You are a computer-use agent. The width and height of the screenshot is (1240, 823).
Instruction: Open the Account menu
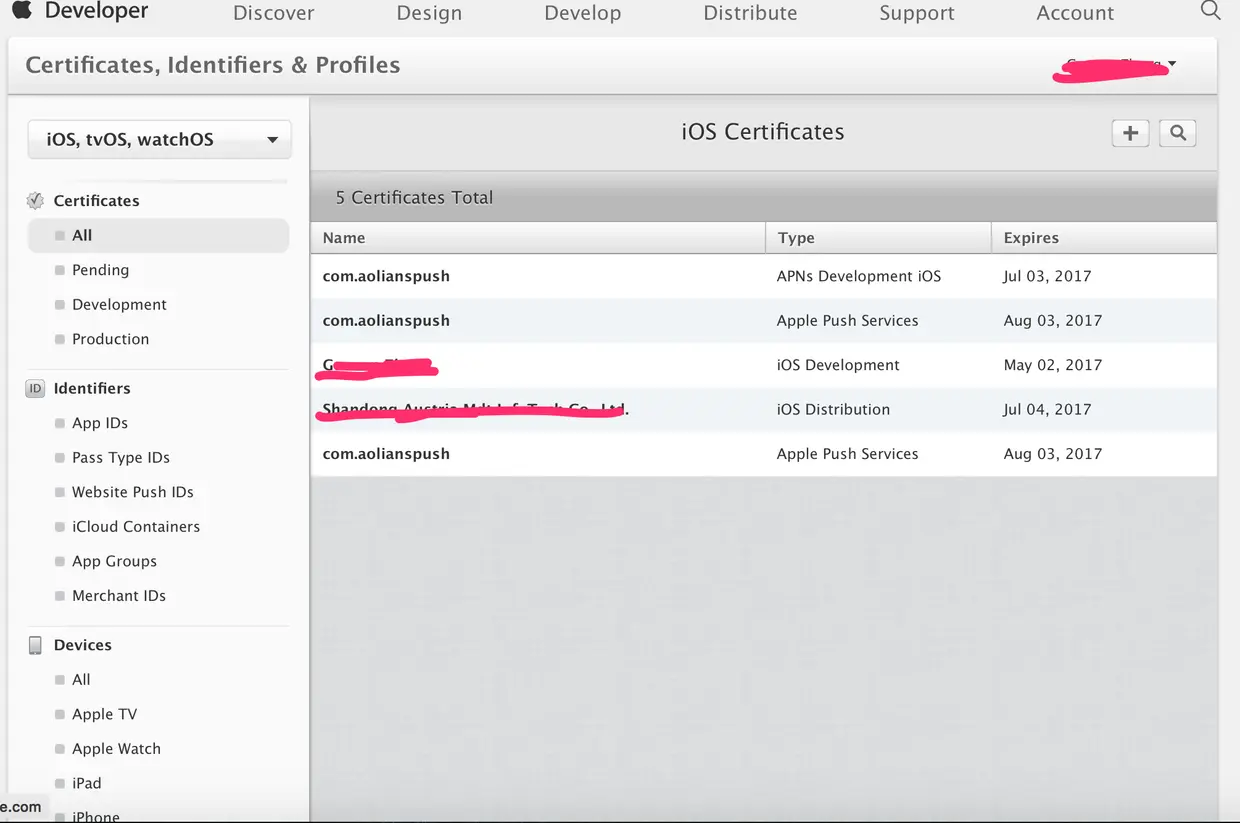[x=1075, y=13]
